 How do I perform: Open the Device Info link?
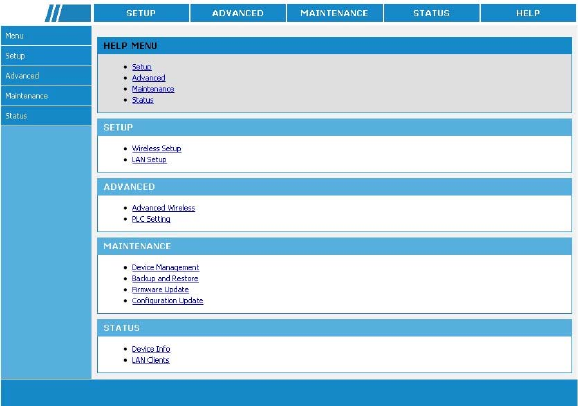pos(151,349)
